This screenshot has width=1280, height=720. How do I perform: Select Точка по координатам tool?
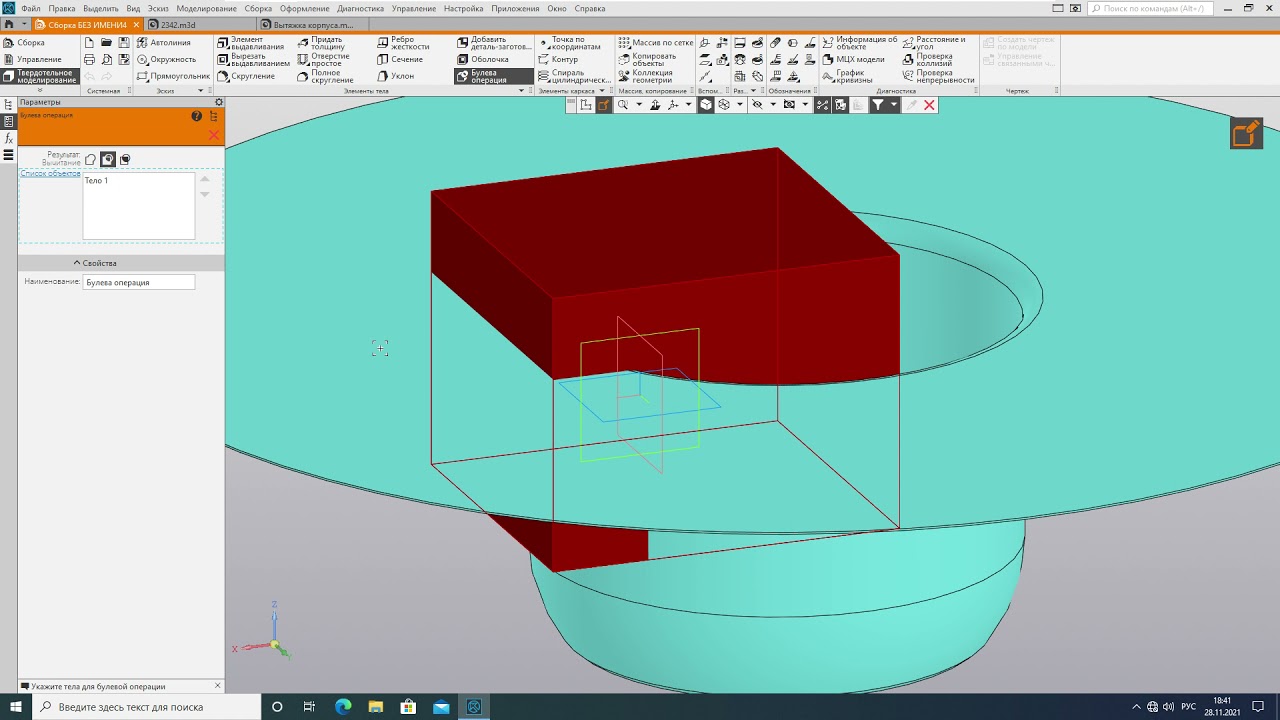[569, 43]
